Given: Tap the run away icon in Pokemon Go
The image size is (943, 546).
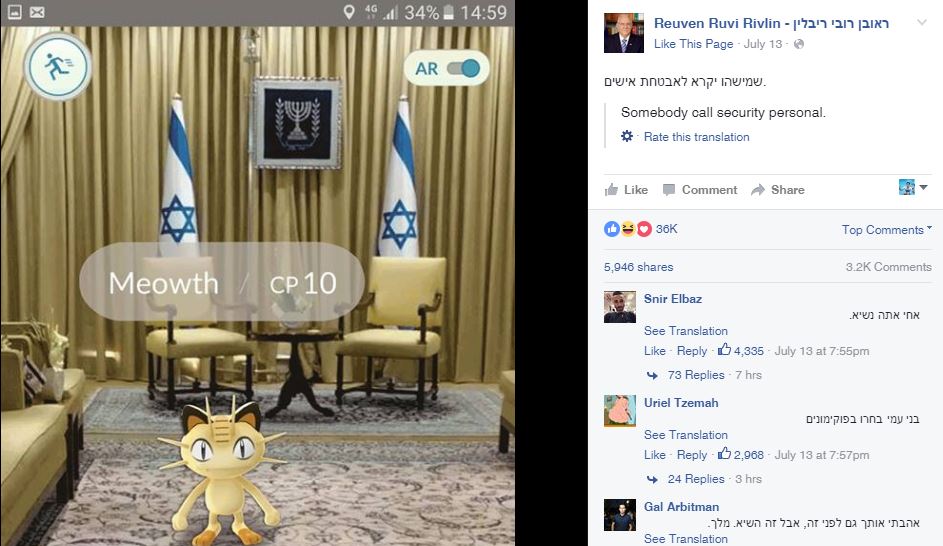Looking at the screenshot, I should coord(58,66).
